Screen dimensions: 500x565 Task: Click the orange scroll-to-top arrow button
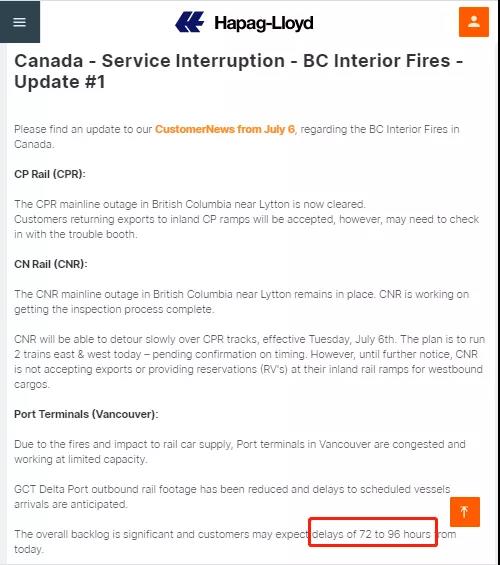click(465, 512)
